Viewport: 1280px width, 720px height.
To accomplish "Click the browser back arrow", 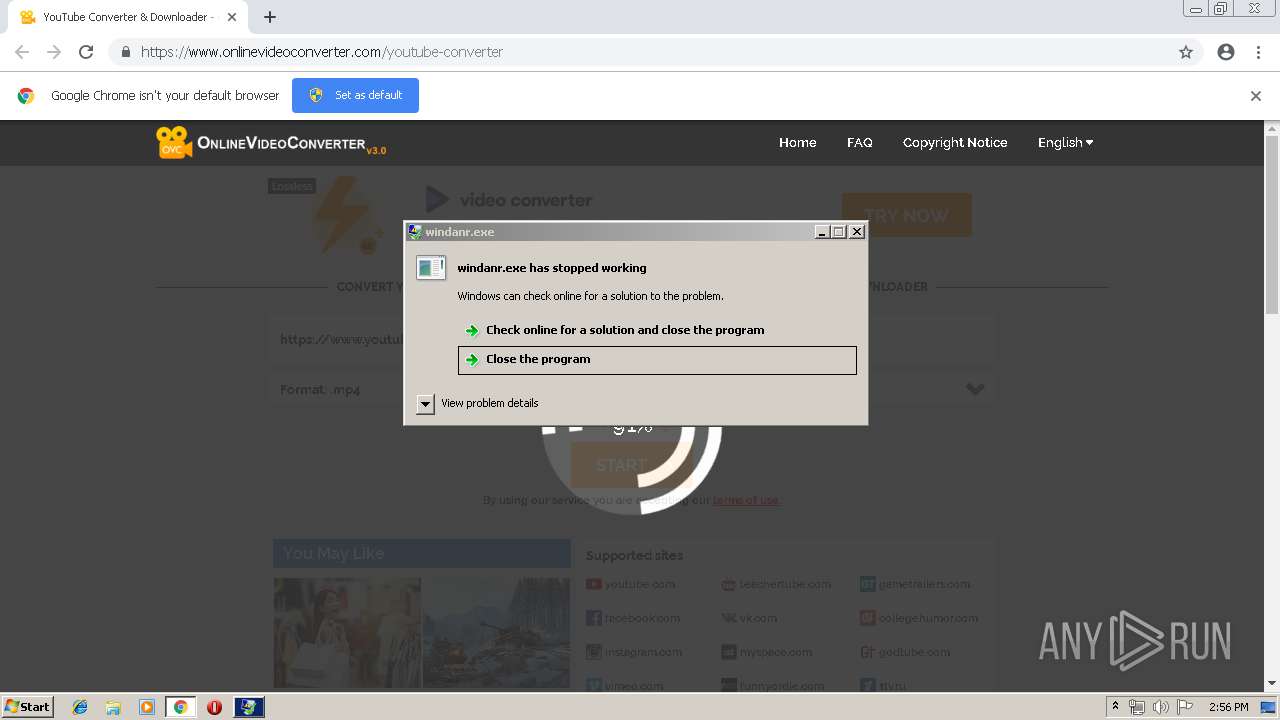I will [22, 52].
